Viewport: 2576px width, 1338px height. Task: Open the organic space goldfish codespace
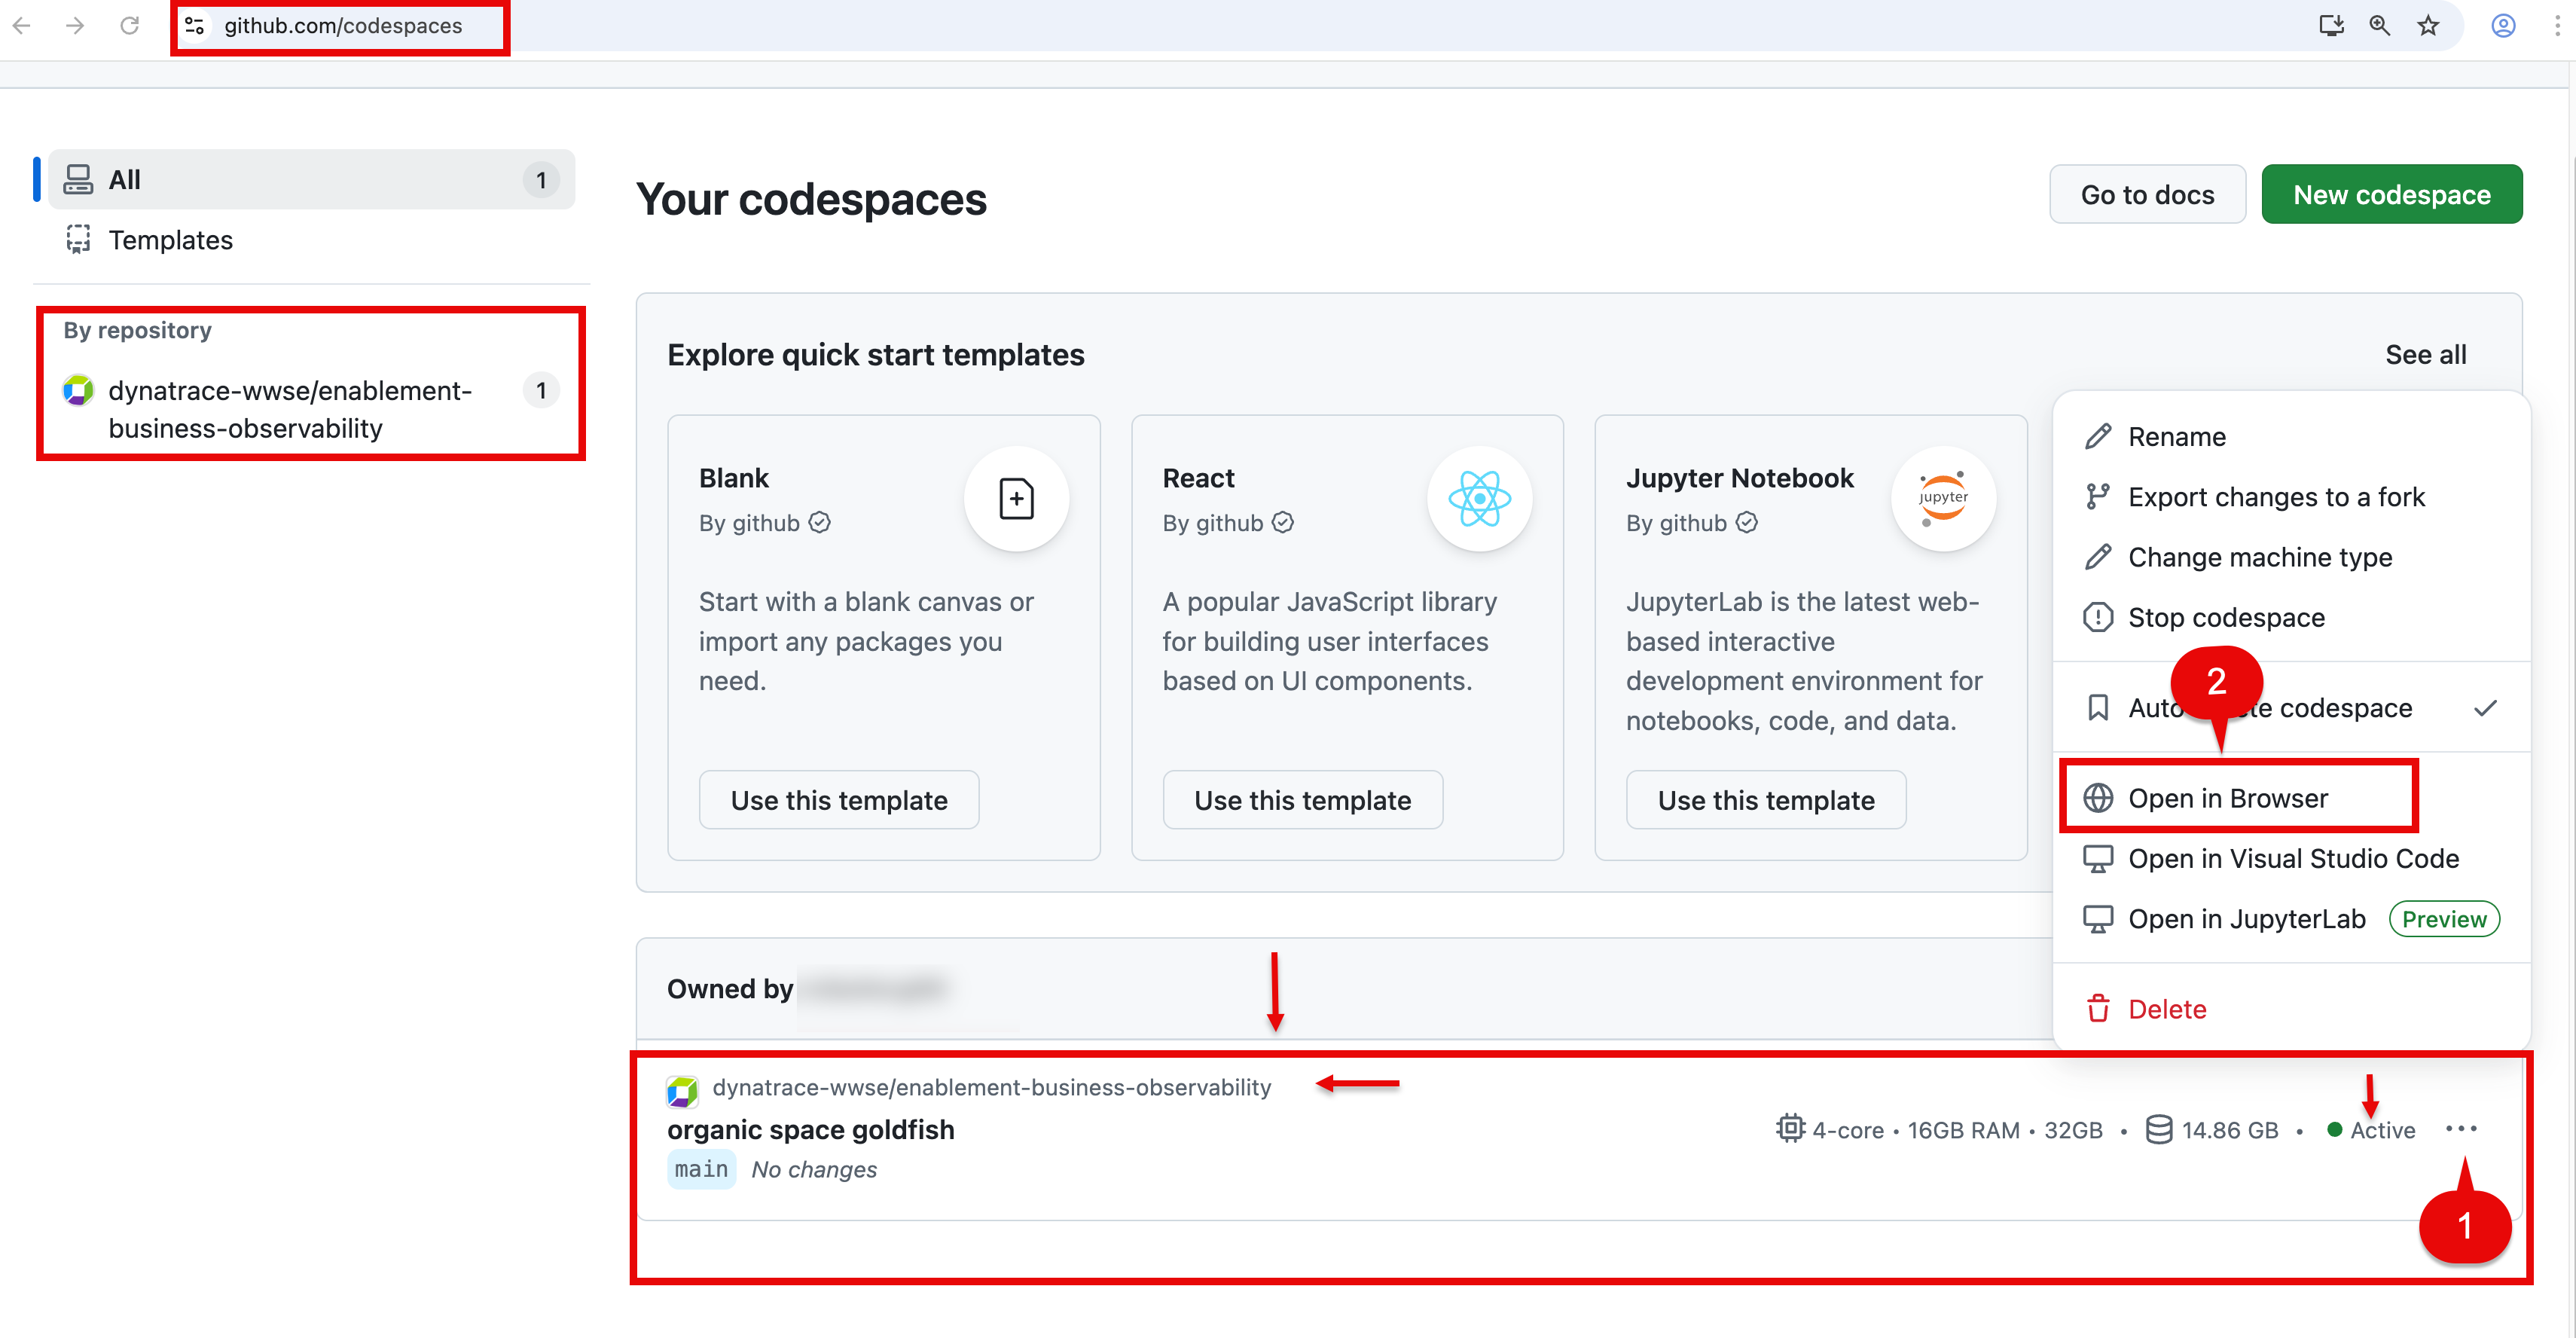click(810, 1130)
